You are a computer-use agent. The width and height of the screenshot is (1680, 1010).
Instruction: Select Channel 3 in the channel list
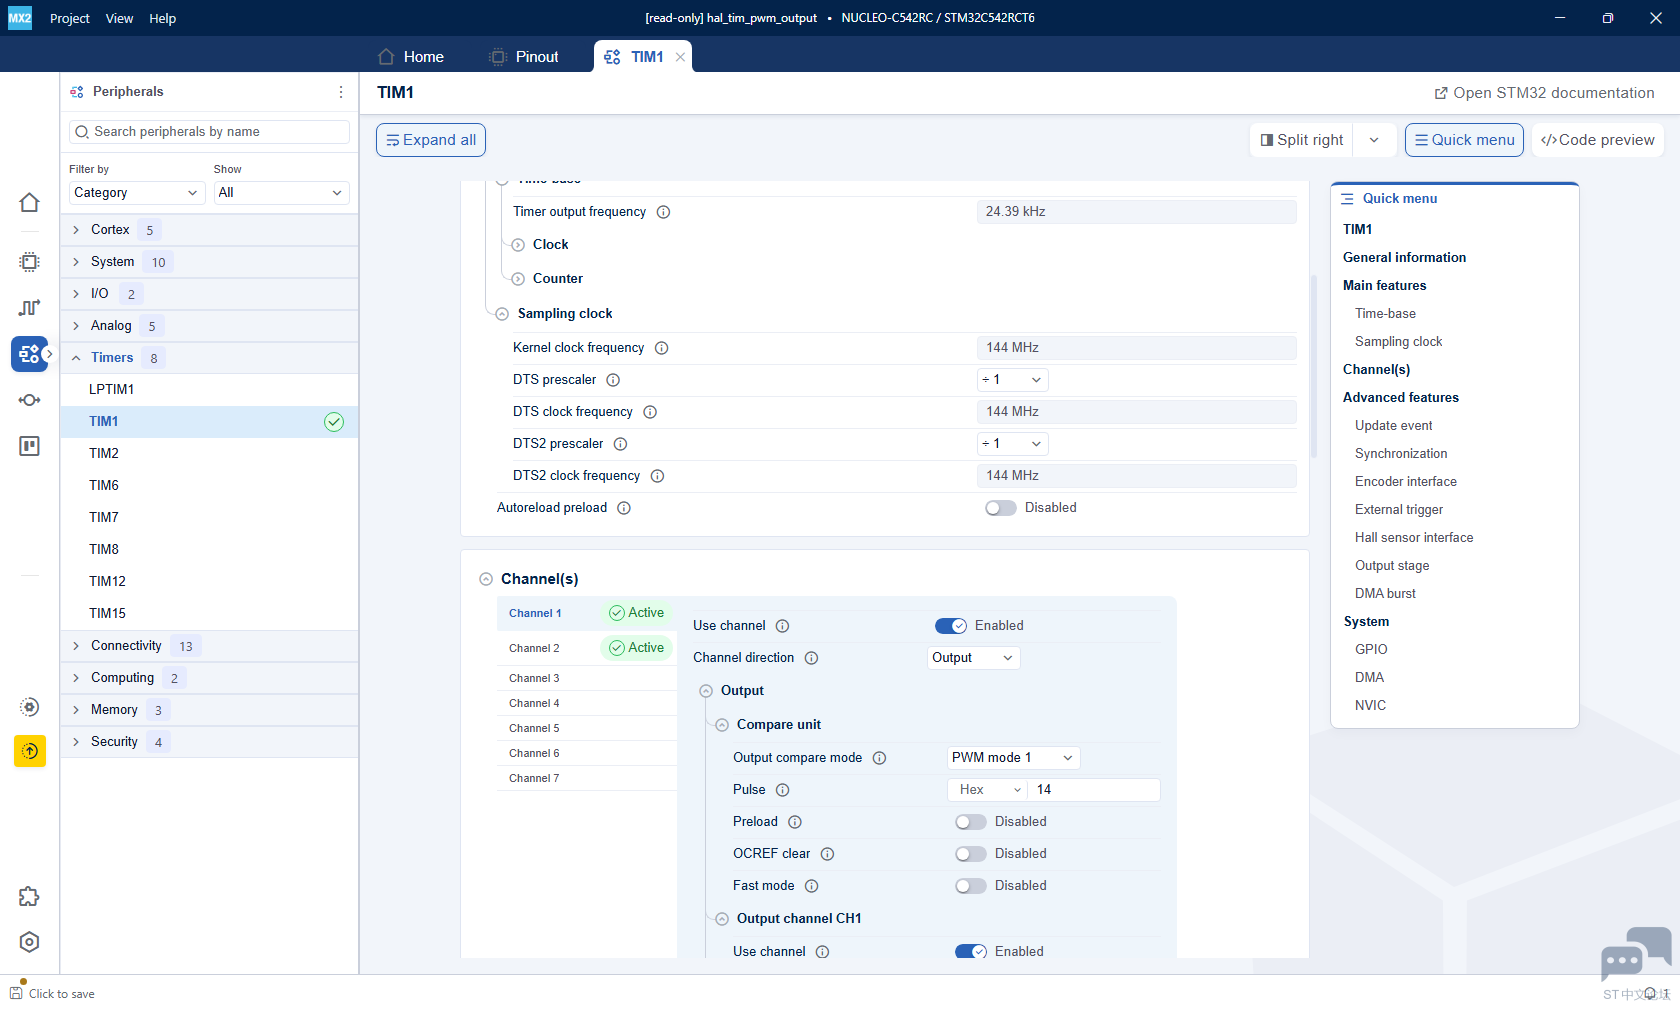tap(586, 678)
